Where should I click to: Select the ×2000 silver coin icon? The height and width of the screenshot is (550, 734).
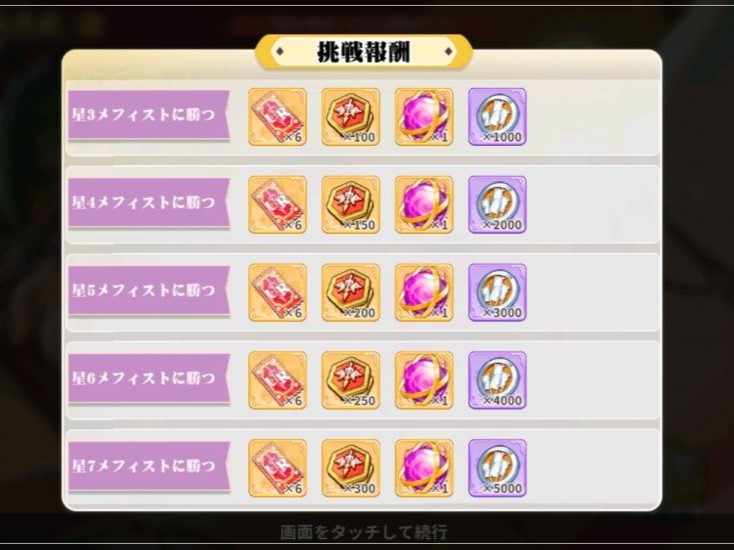click(x=498, y=205)
